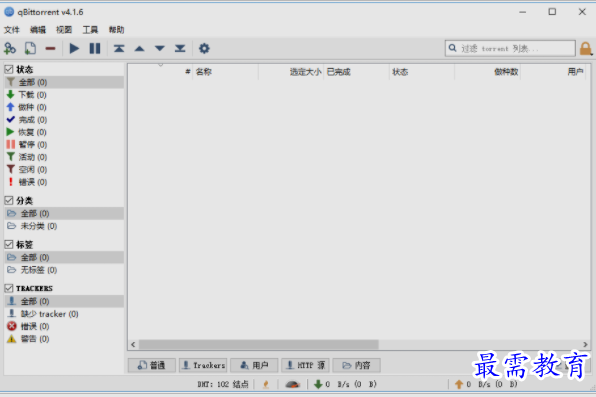Select 全部 (0) under TRACKERS
This screenshot has height=397, width=596.
tap(64, 301)
